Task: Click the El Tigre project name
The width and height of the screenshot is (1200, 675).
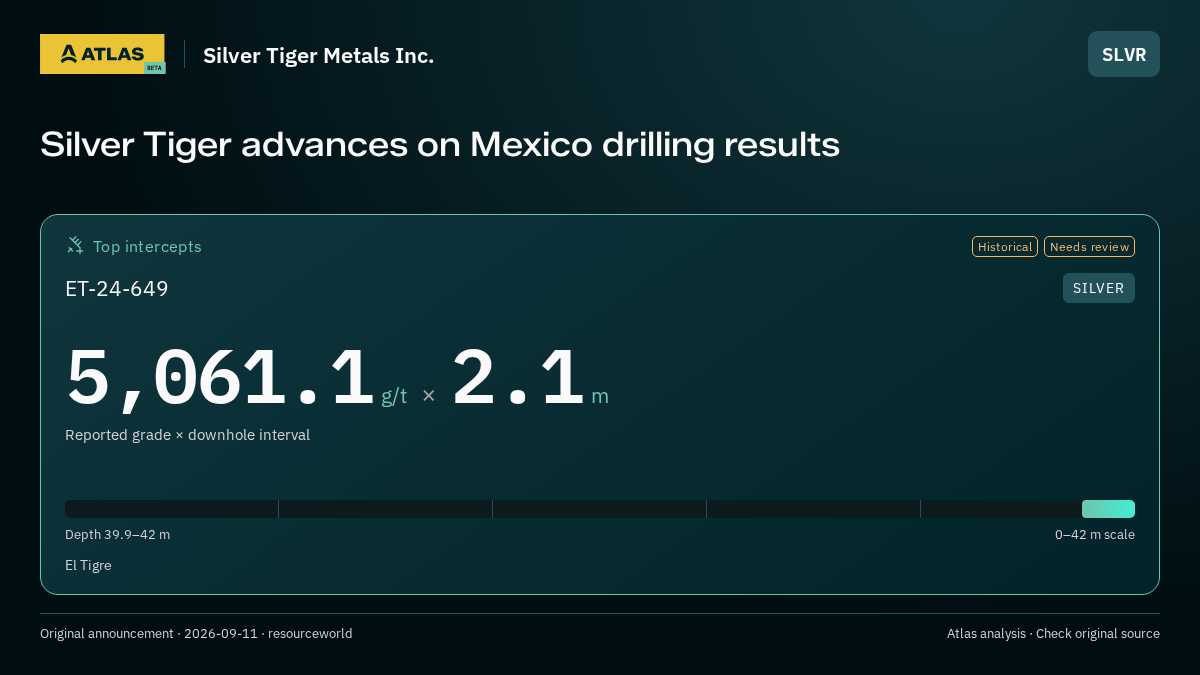Action: pos(88,566)
